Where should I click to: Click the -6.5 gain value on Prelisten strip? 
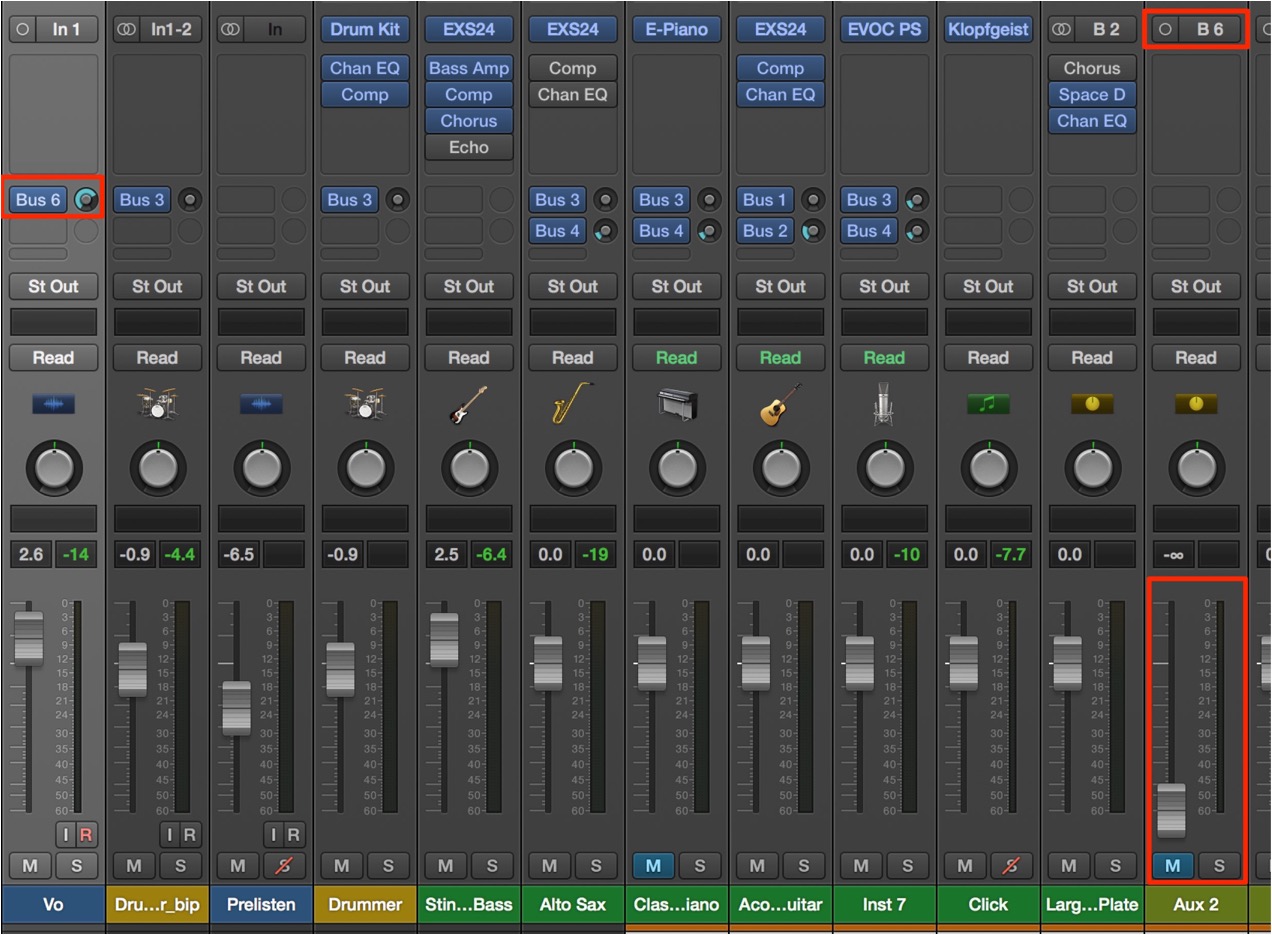pos(239,554)
